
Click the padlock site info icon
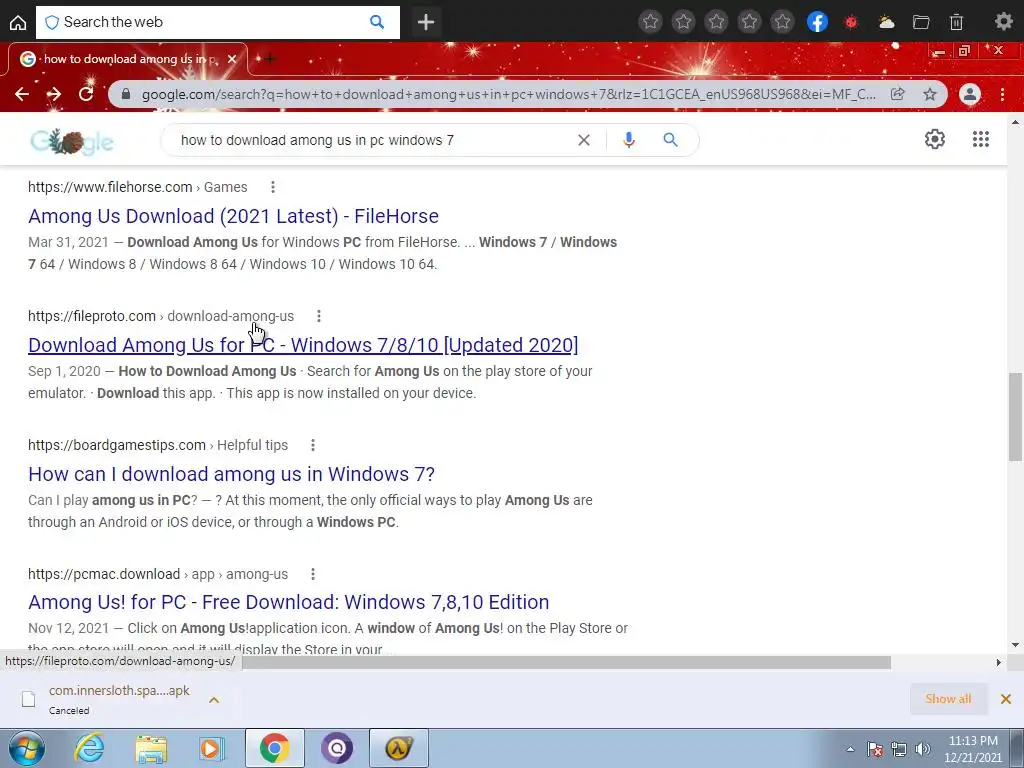point(127,94)
